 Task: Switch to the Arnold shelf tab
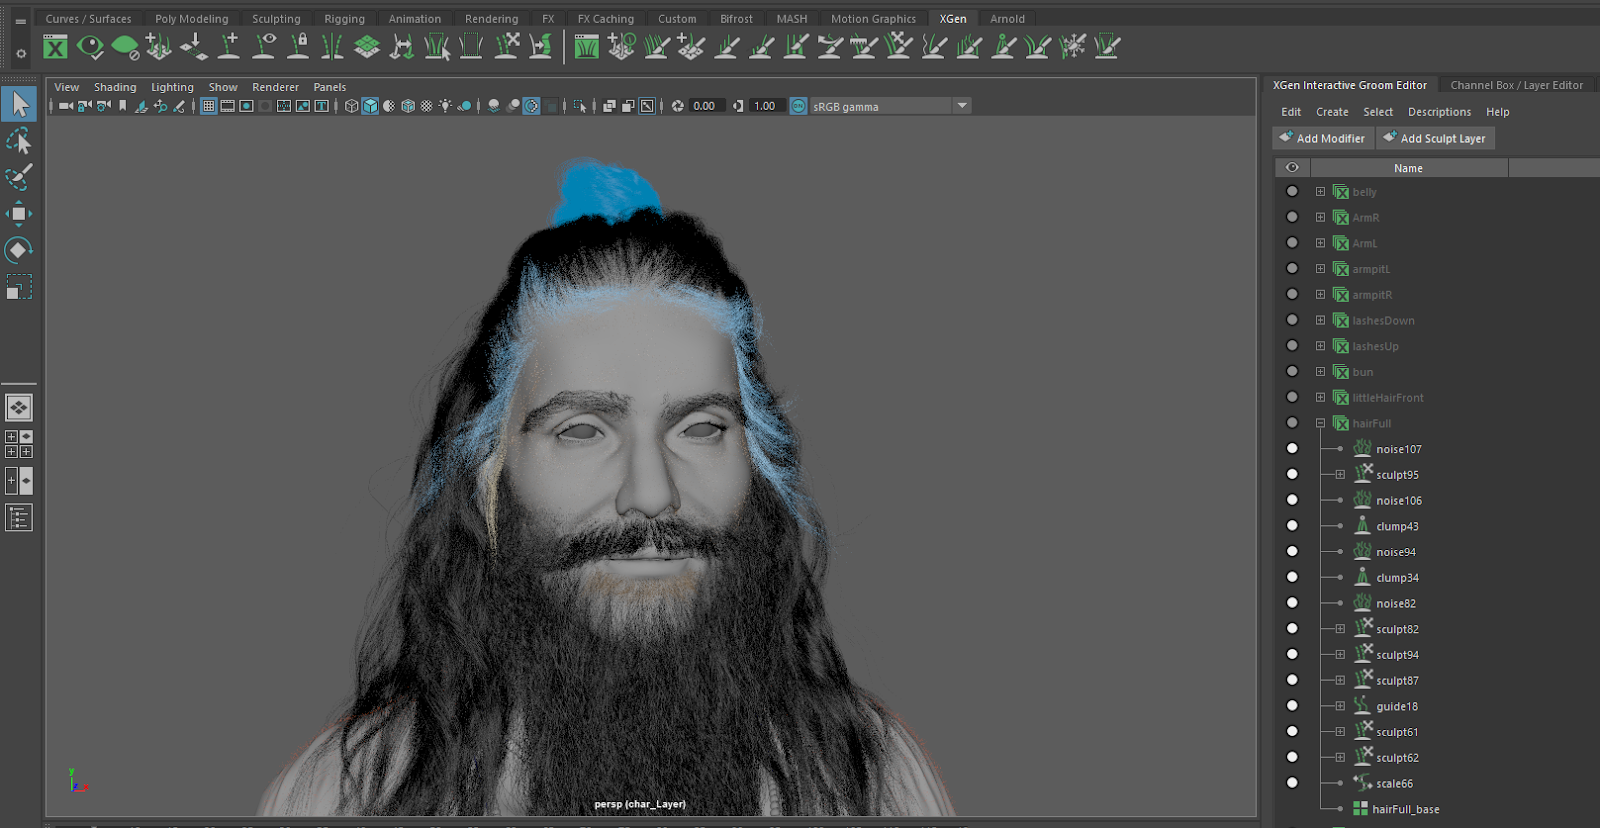[x=1007, y=19]
